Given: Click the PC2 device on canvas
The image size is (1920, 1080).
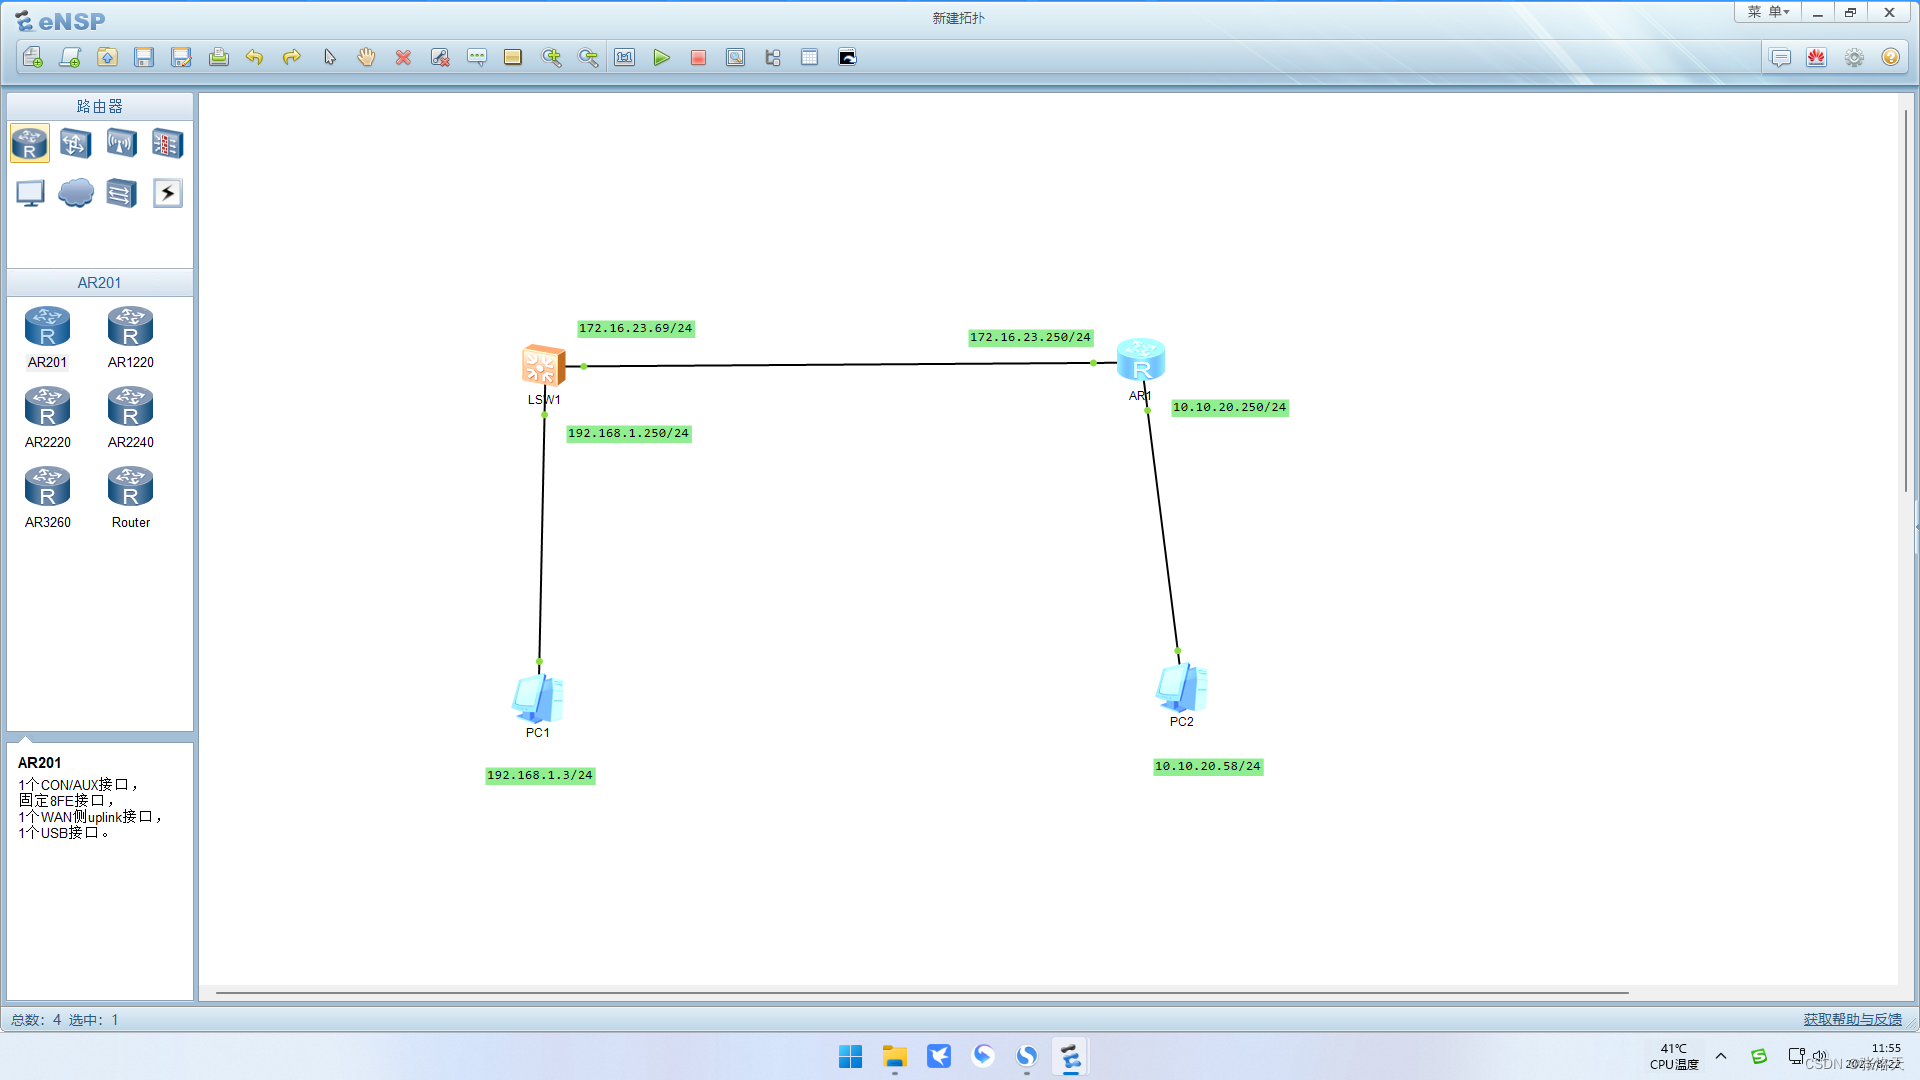Looking at the screenshot, I should [1181, 688].
